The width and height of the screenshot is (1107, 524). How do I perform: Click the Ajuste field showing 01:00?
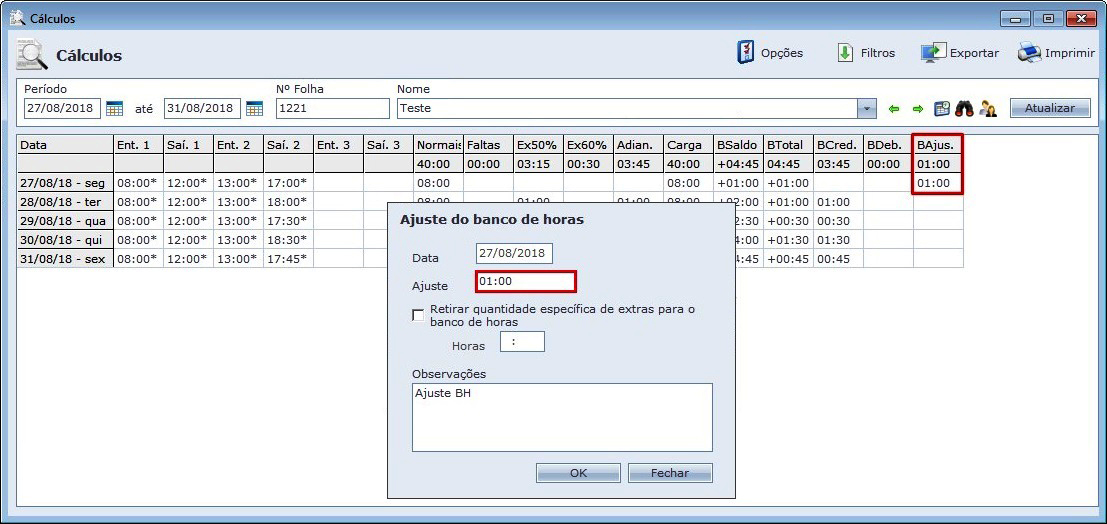point(525,282)
